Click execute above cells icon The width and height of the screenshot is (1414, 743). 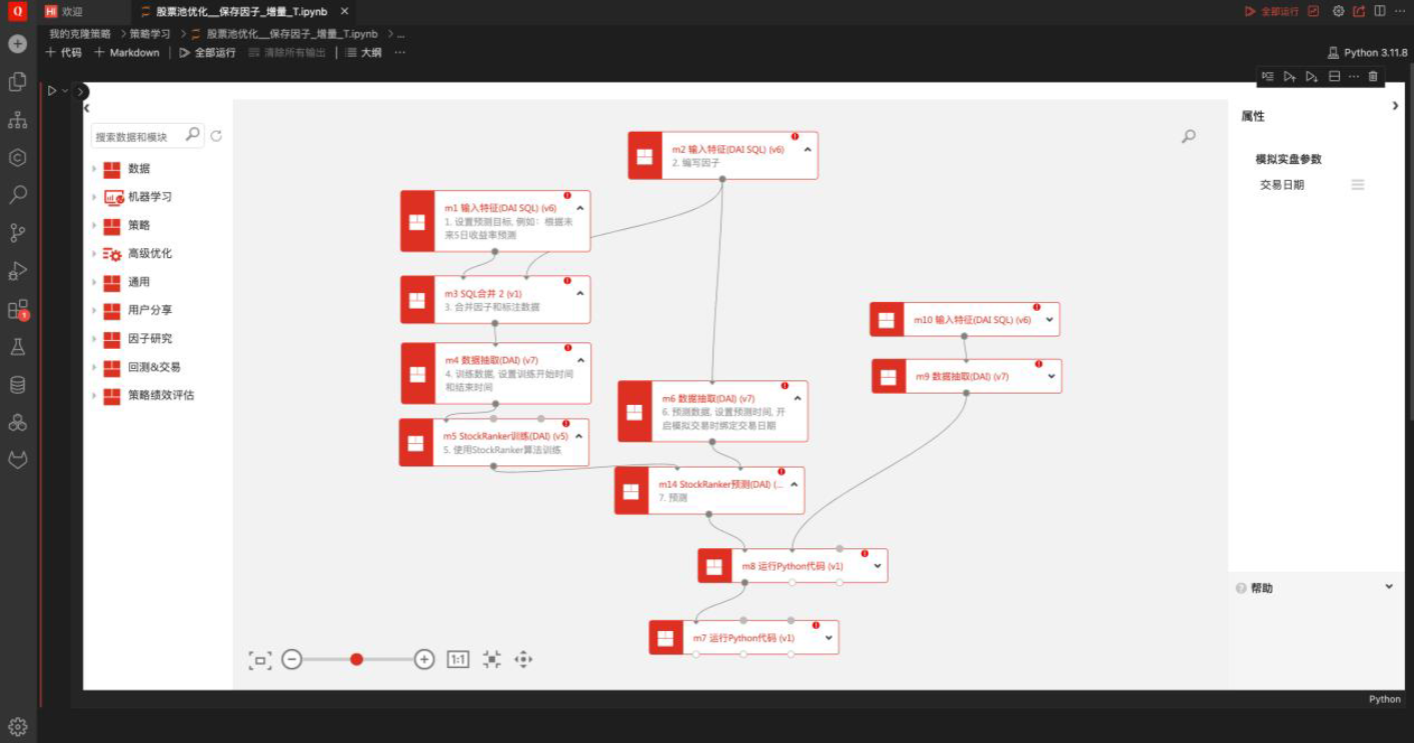[x=1290, y=76]
